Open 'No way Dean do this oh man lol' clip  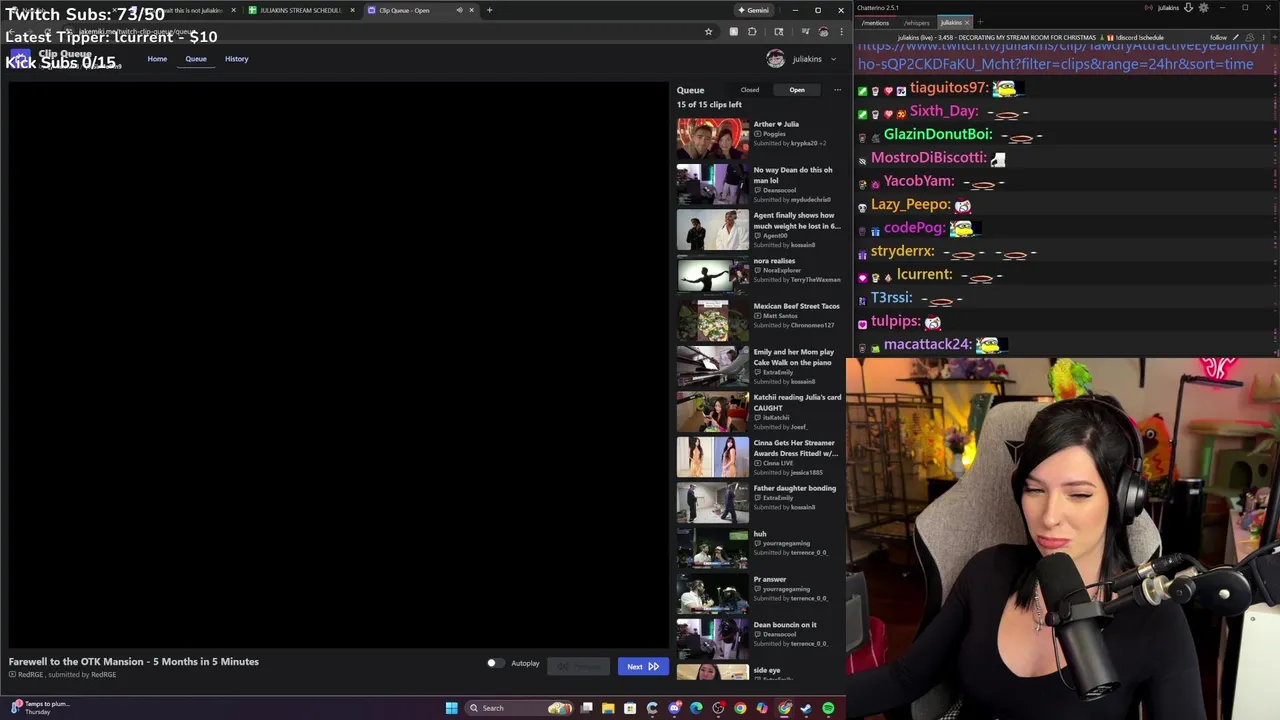[760, 185]
